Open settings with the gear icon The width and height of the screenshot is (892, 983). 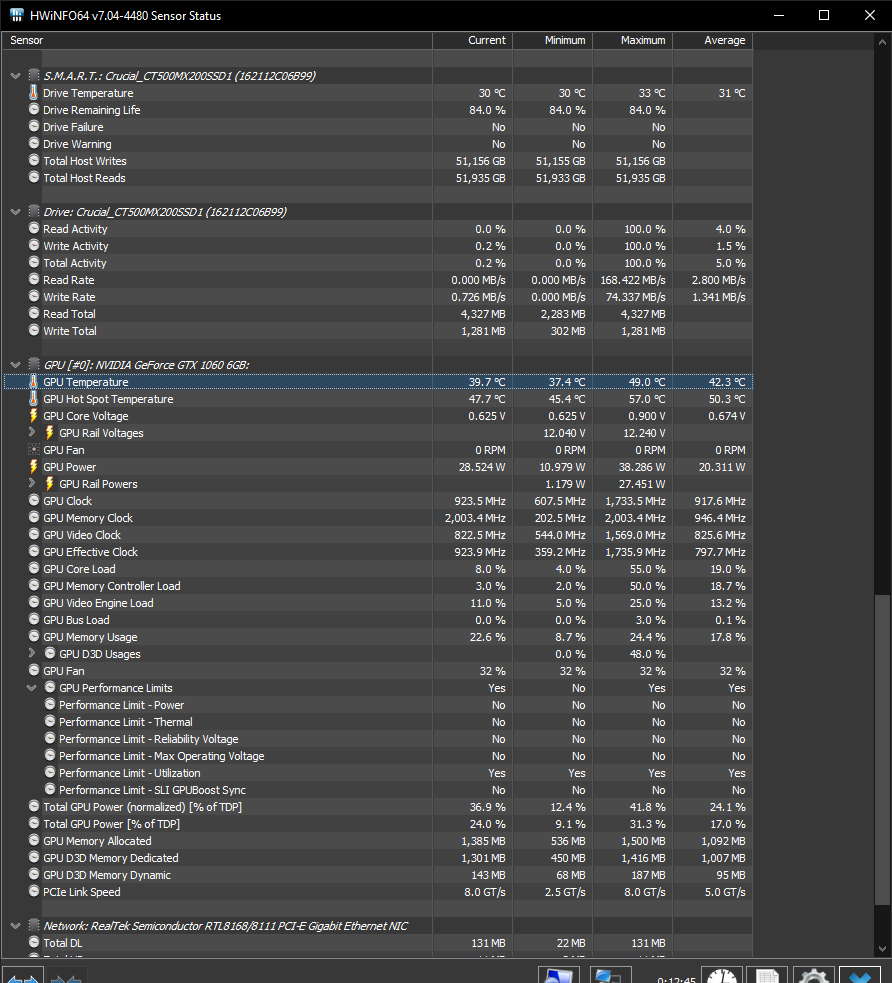tap(814, 977)
